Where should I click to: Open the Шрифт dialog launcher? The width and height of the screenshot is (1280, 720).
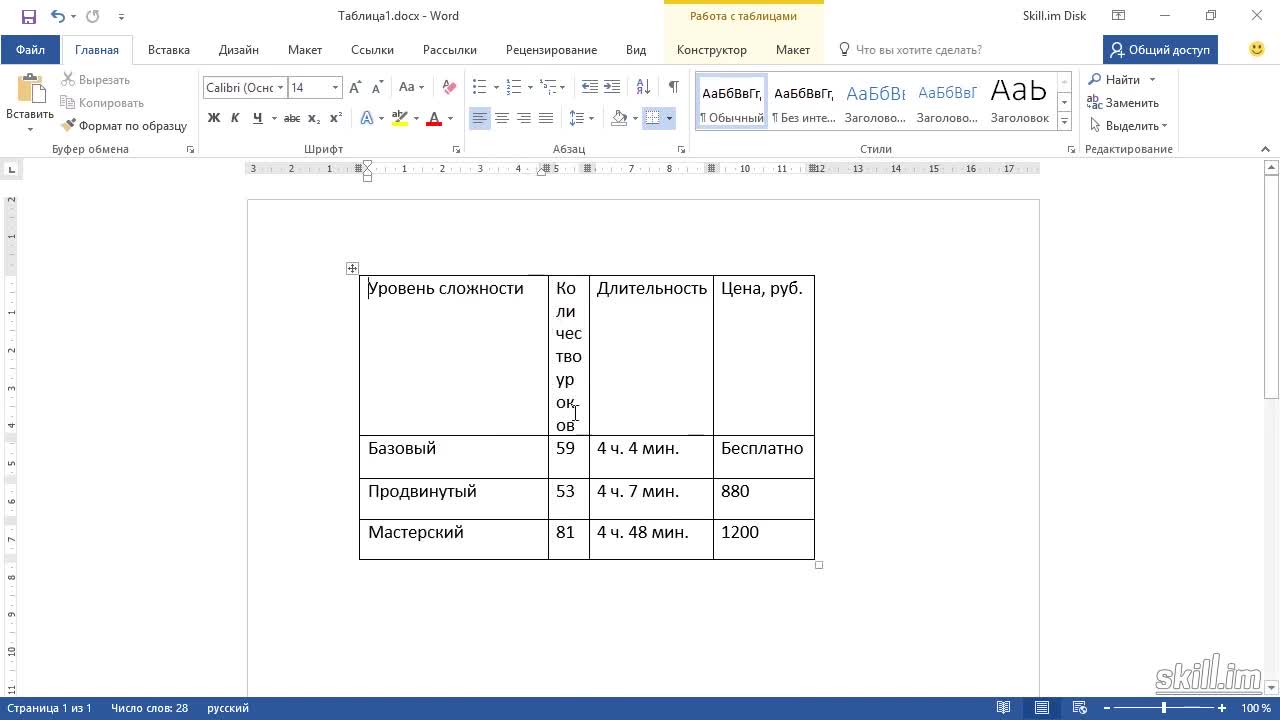[456, 150]
